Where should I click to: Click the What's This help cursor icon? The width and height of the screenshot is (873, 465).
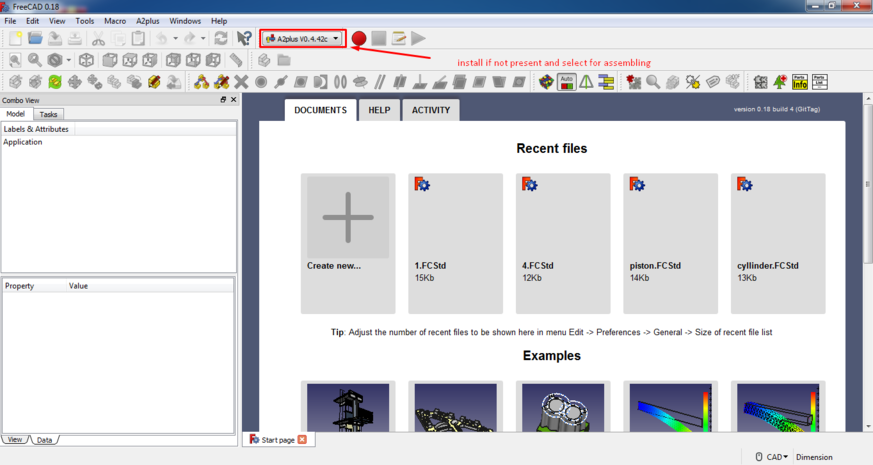click(244, 38)
